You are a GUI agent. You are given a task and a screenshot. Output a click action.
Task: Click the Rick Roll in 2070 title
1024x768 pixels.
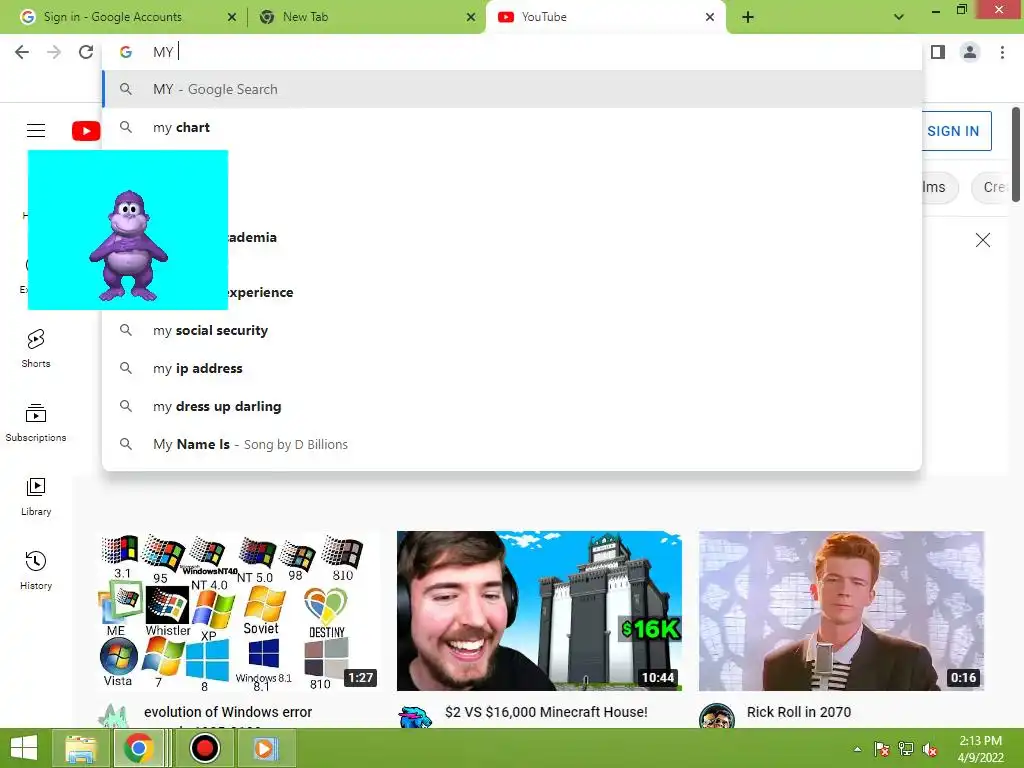click(x=799, y=712)
